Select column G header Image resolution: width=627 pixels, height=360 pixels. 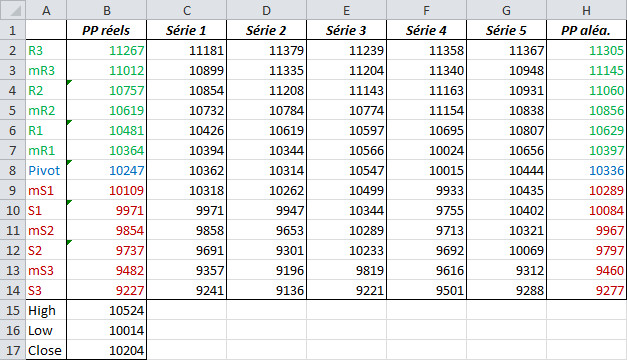pyautogui.click(x=506, y=10)
